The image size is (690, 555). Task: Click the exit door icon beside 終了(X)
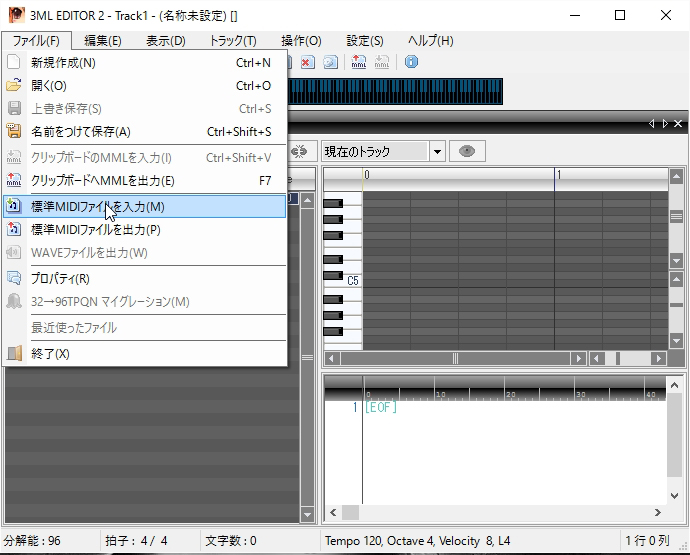tap(14, 353)
